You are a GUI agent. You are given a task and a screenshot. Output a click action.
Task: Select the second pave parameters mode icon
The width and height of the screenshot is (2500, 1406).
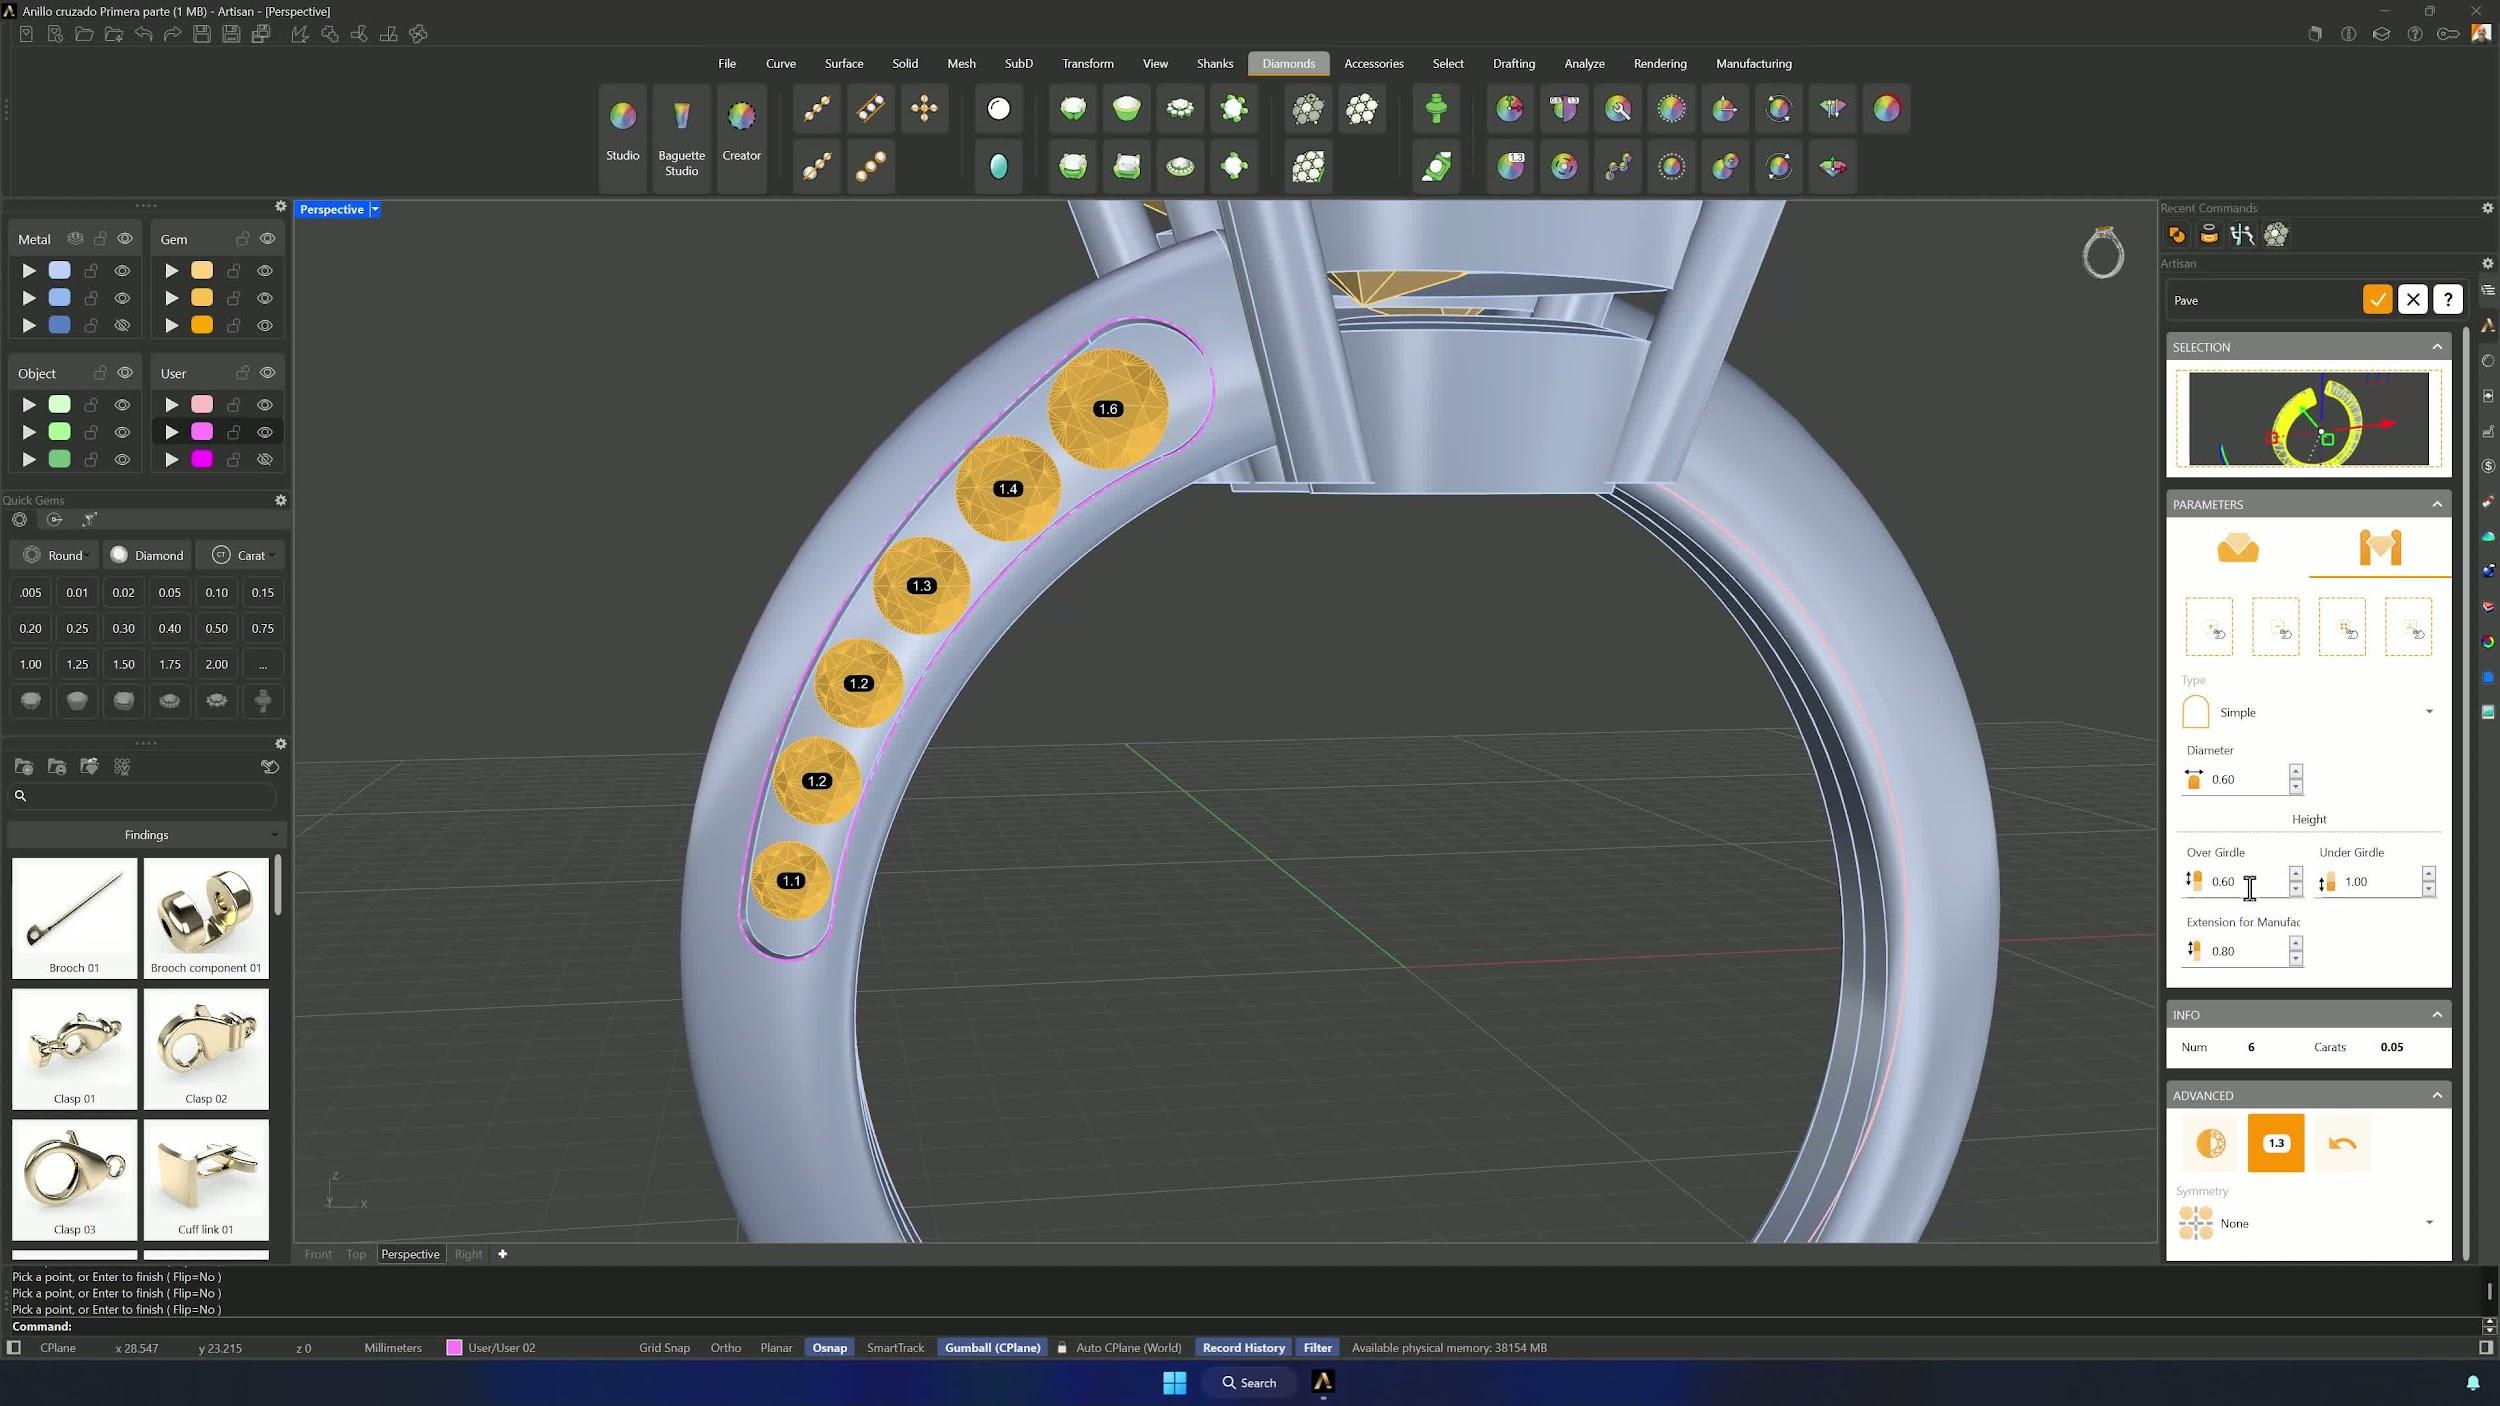point(2380,548)
